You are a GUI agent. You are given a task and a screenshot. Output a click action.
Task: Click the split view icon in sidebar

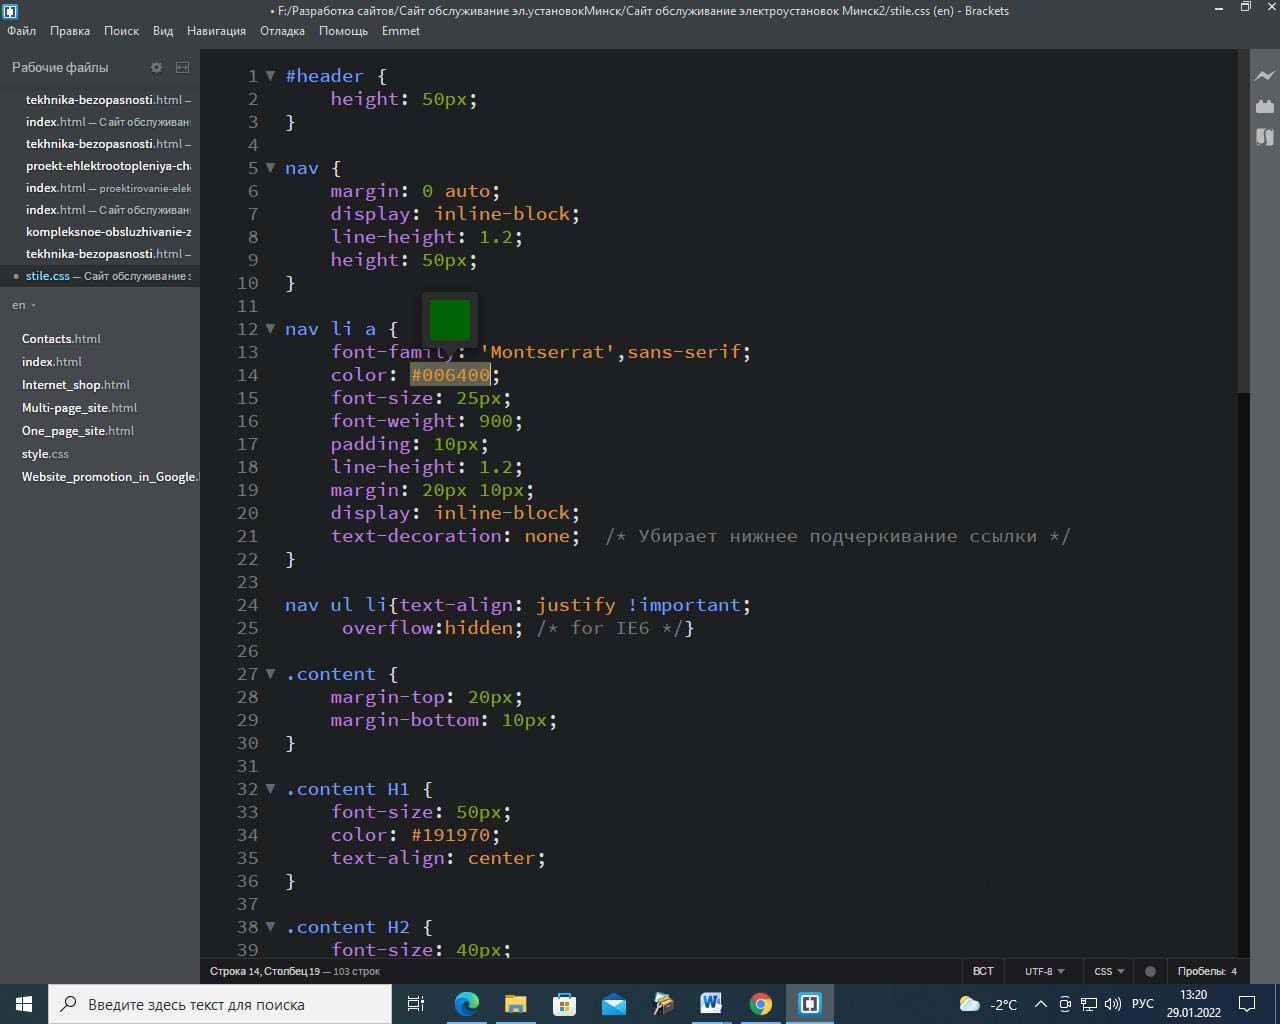coord(182,67)
